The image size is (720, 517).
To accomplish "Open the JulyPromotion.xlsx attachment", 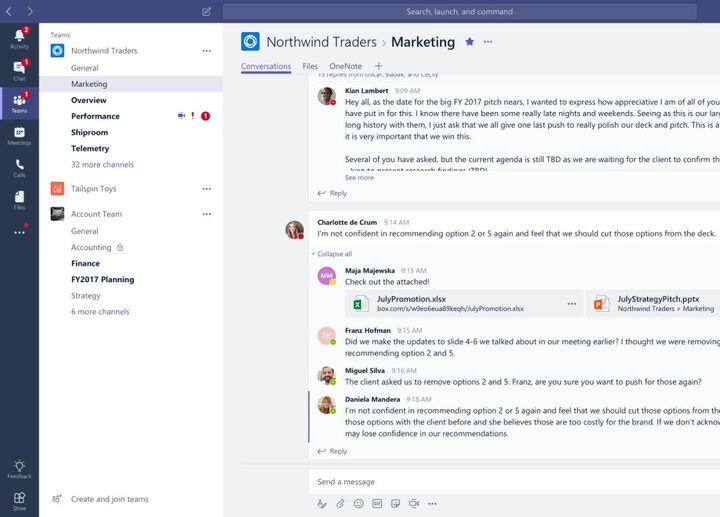I will click(x=464, y=303).
